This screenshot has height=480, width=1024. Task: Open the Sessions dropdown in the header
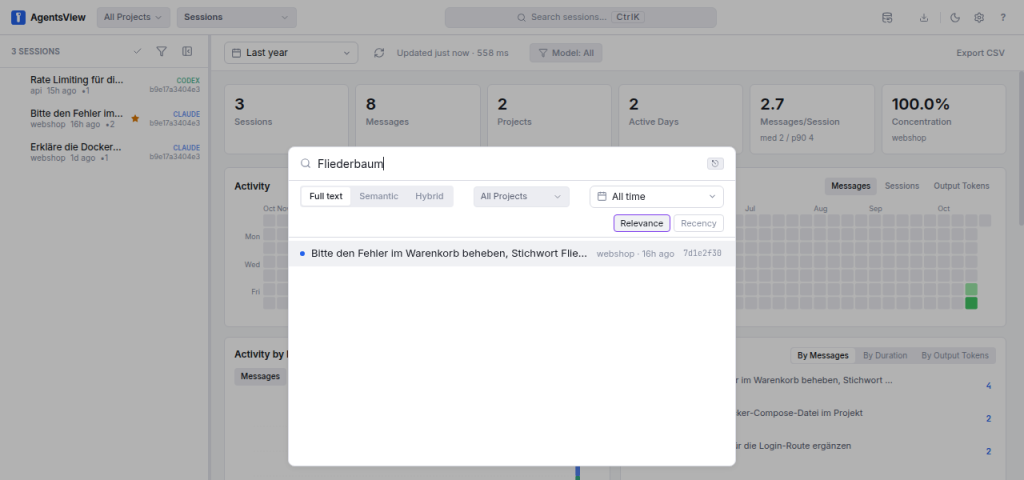click(236, 18)
